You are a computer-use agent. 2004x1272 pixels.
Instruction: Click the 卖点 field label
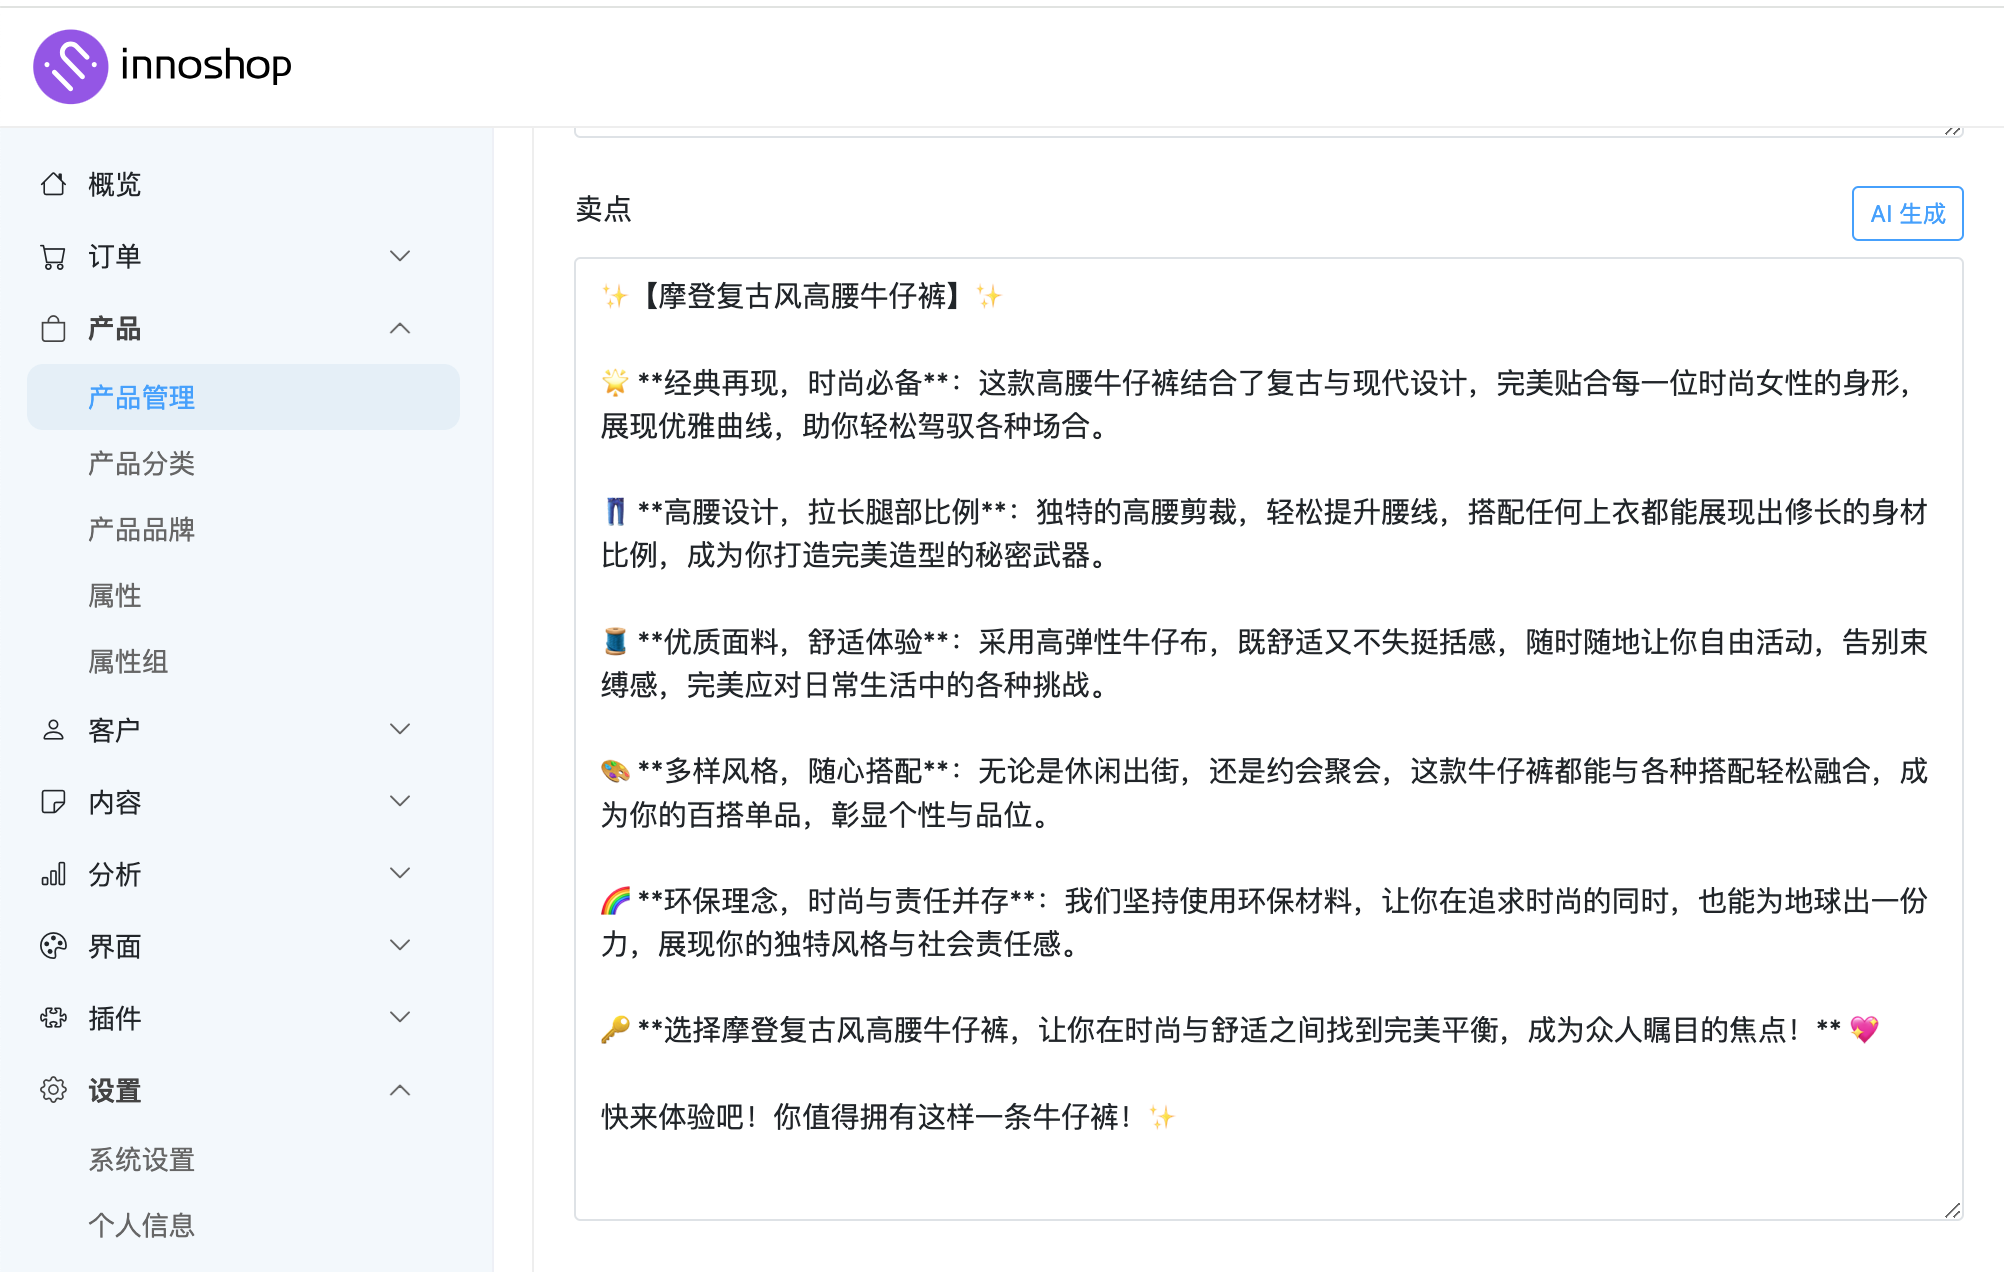[x=603, y=209]
